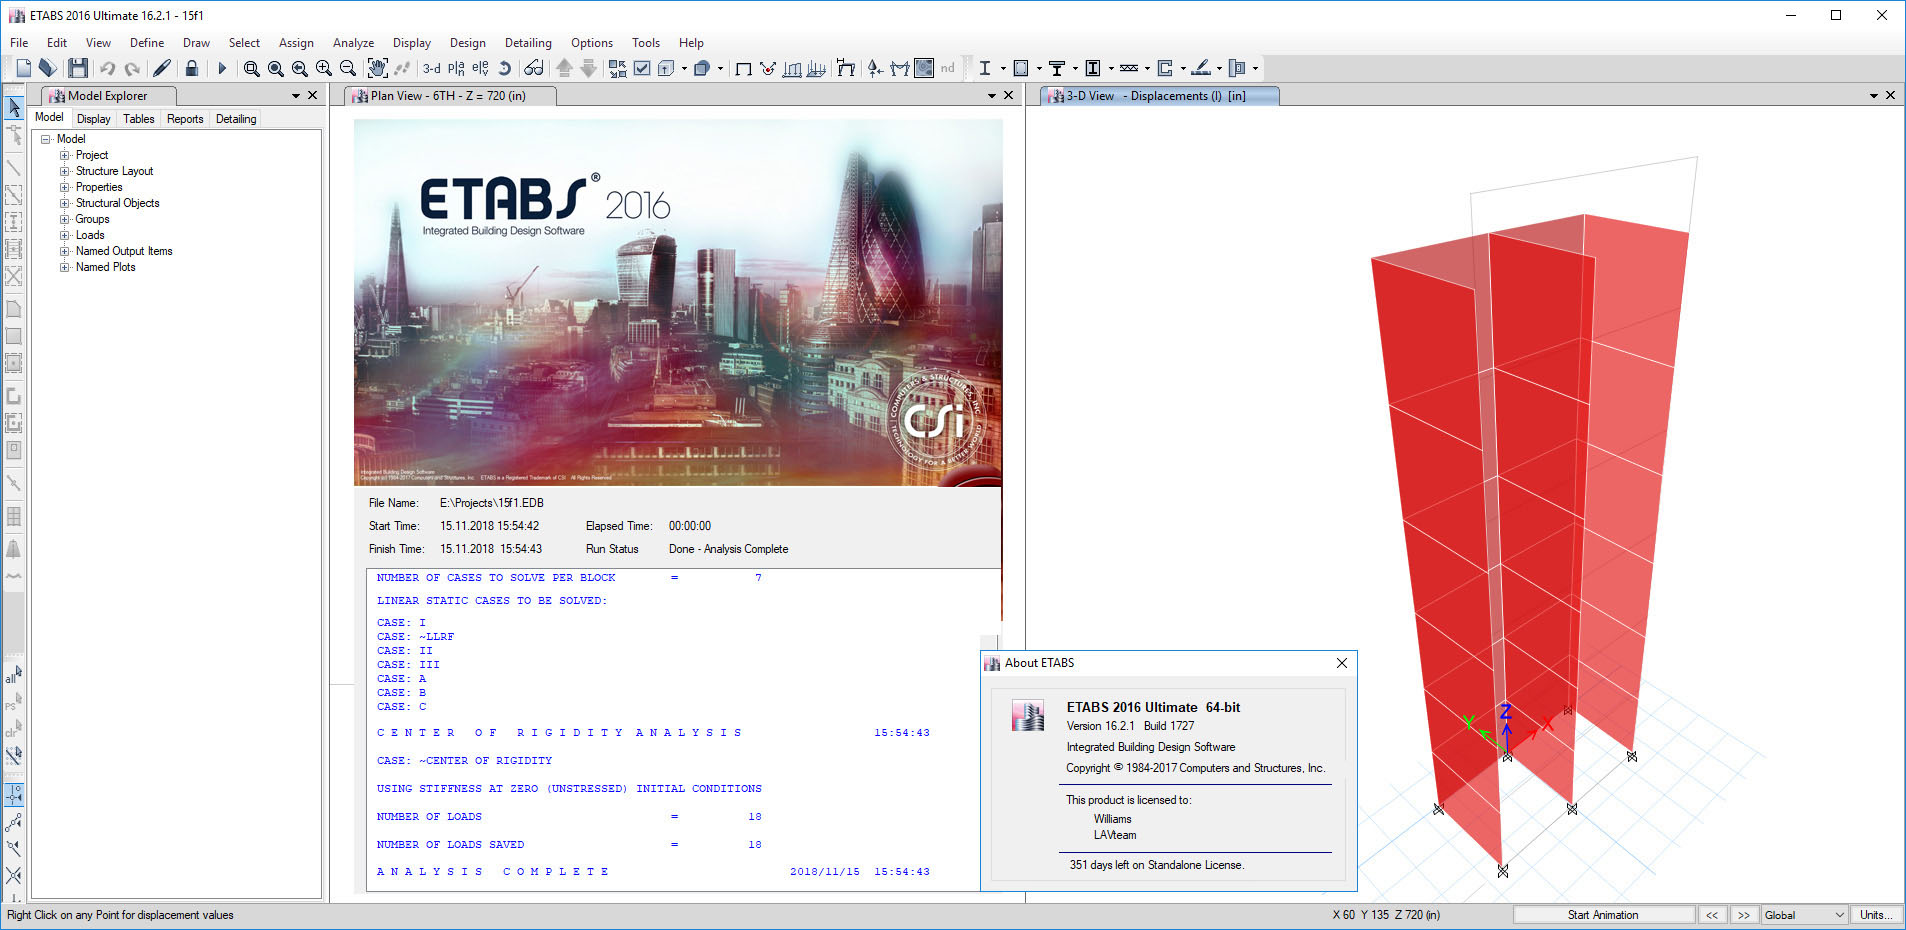Click the Rotate 3D view icon

coord(506,68)
